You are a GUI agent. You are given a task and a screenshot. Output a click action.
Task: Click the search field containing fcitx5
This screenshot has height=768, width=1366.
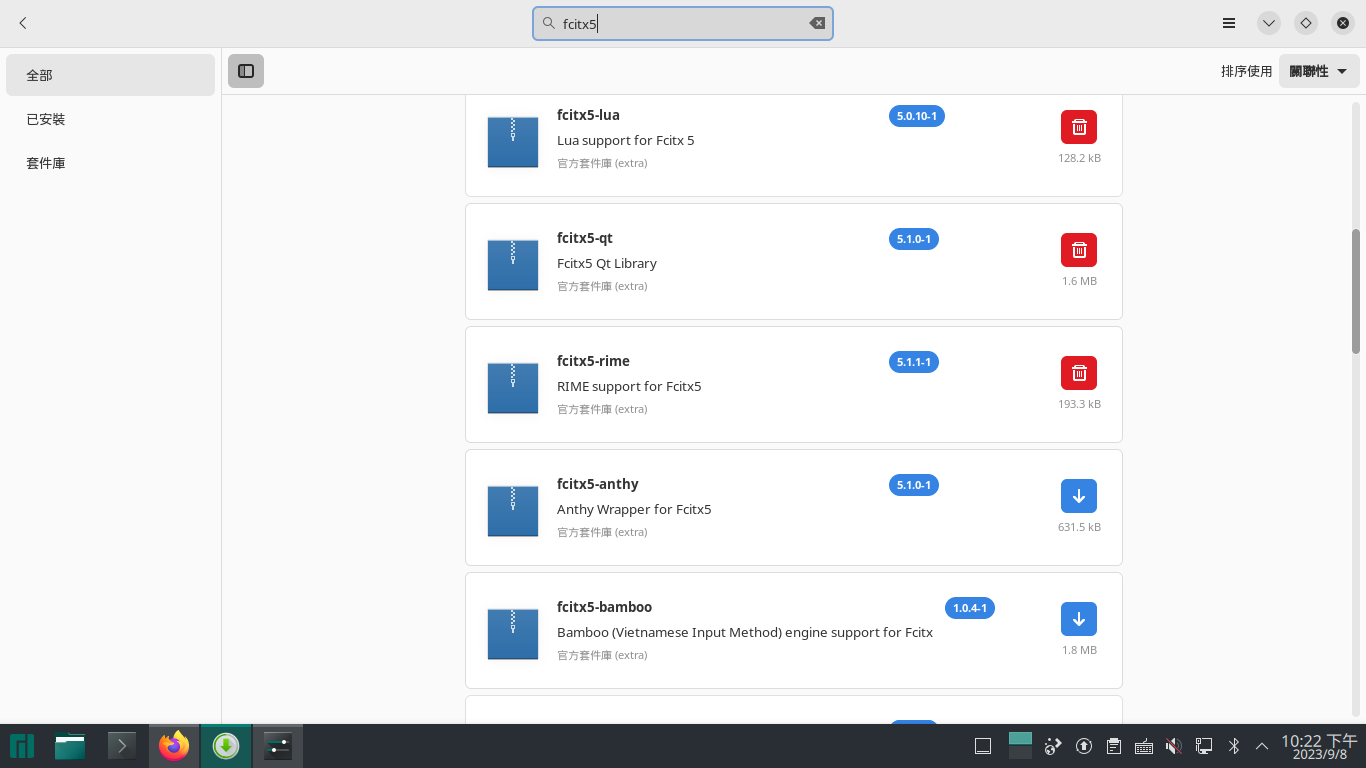click(x=683, y=23)
